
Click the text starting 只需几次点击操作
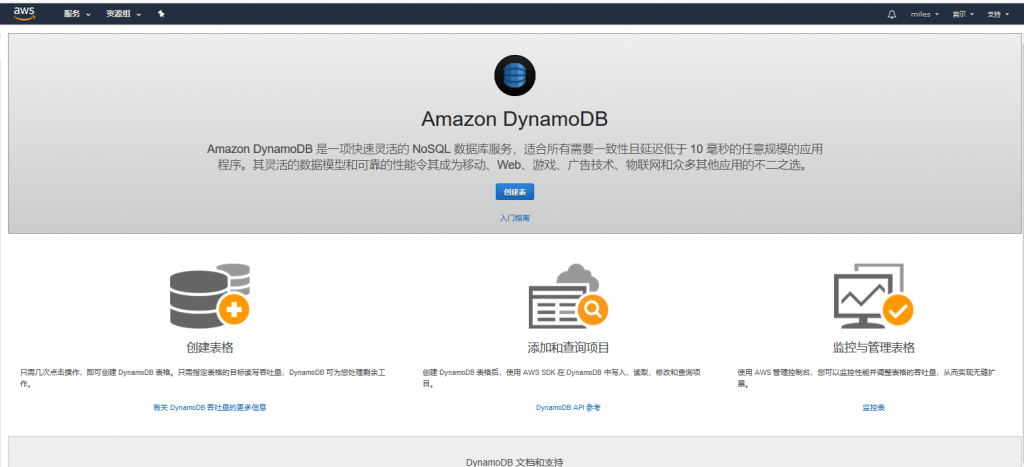tap(202, 378)
